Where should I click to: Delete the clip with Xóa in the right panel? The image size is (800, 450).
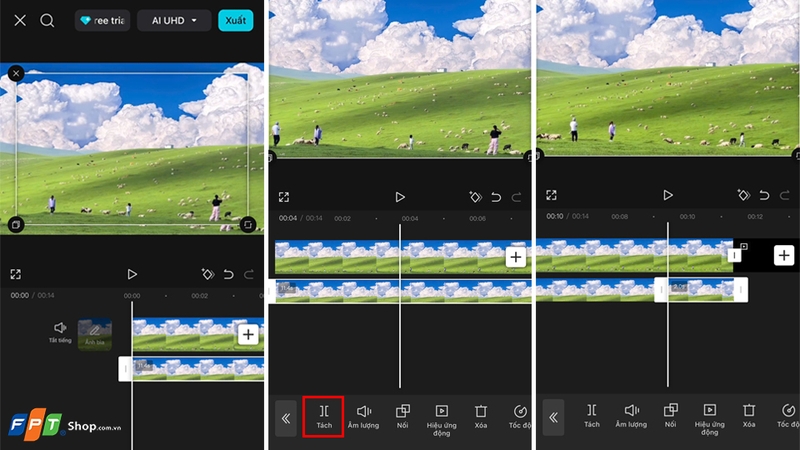click(748, 416)
